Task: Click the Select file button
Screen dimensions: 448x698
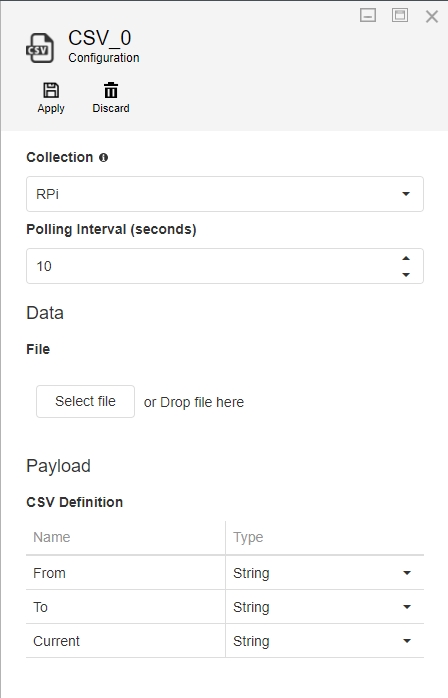Action: [x=86, y=402]
